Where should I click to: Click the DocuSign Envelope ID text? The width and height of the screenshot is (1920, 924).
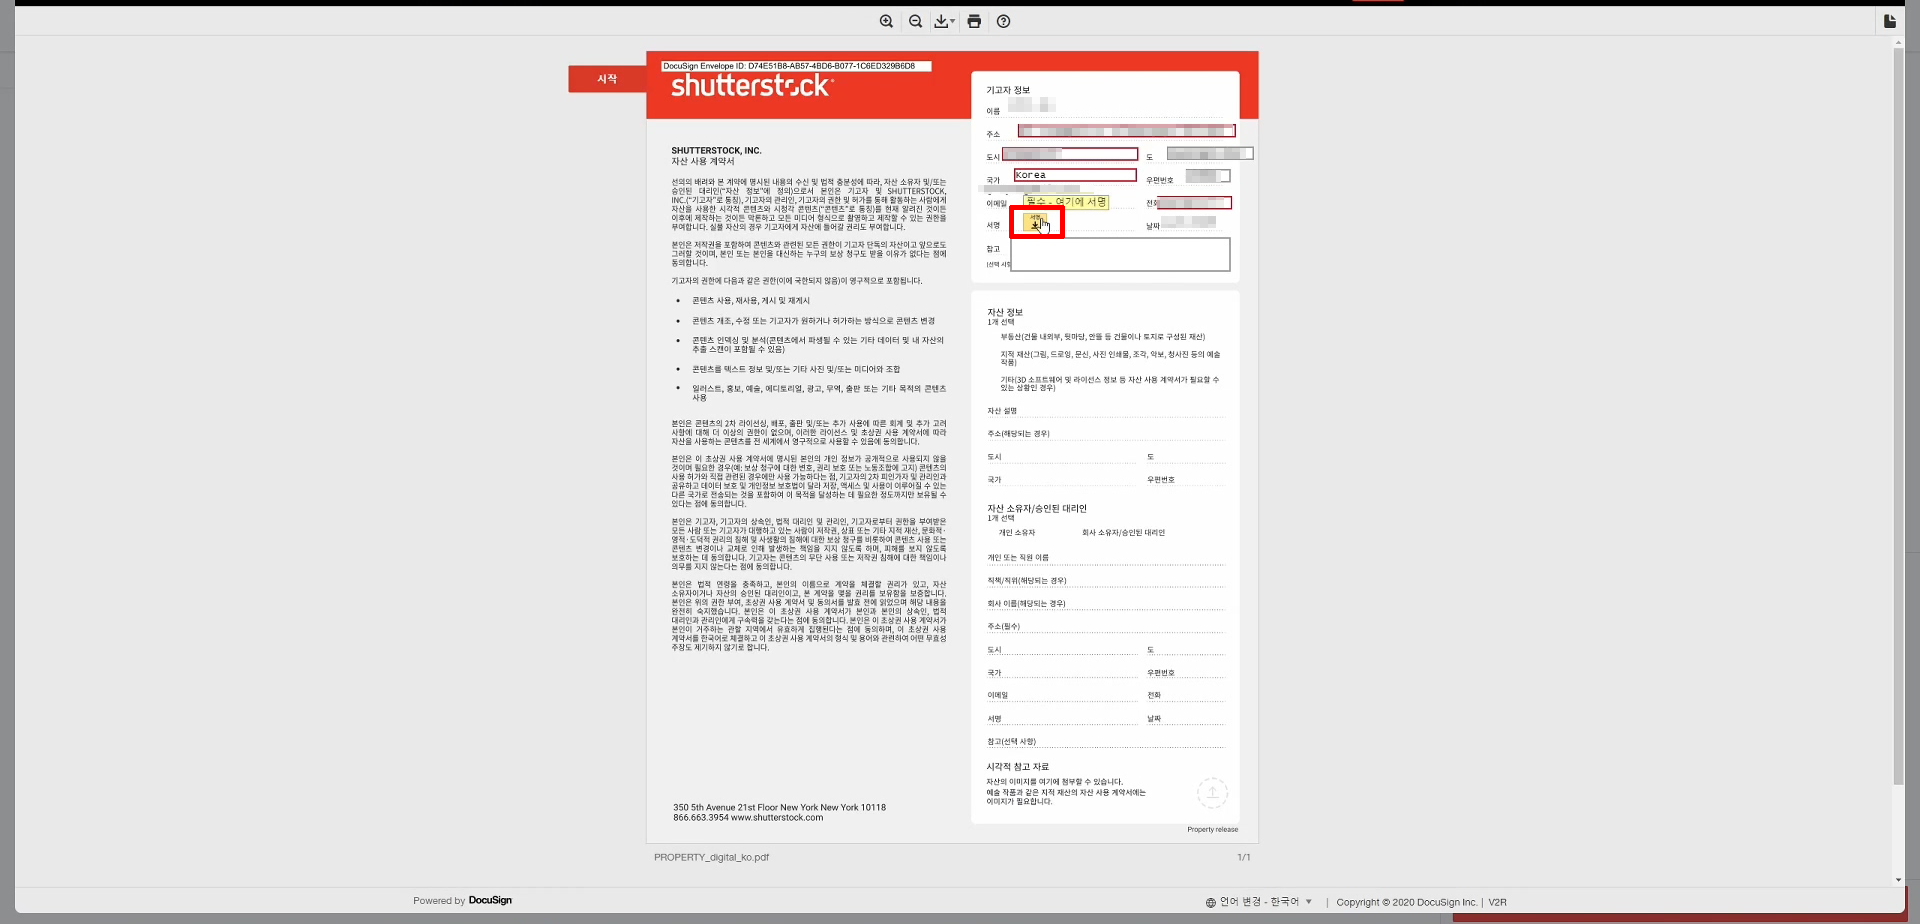click(789, 66)
